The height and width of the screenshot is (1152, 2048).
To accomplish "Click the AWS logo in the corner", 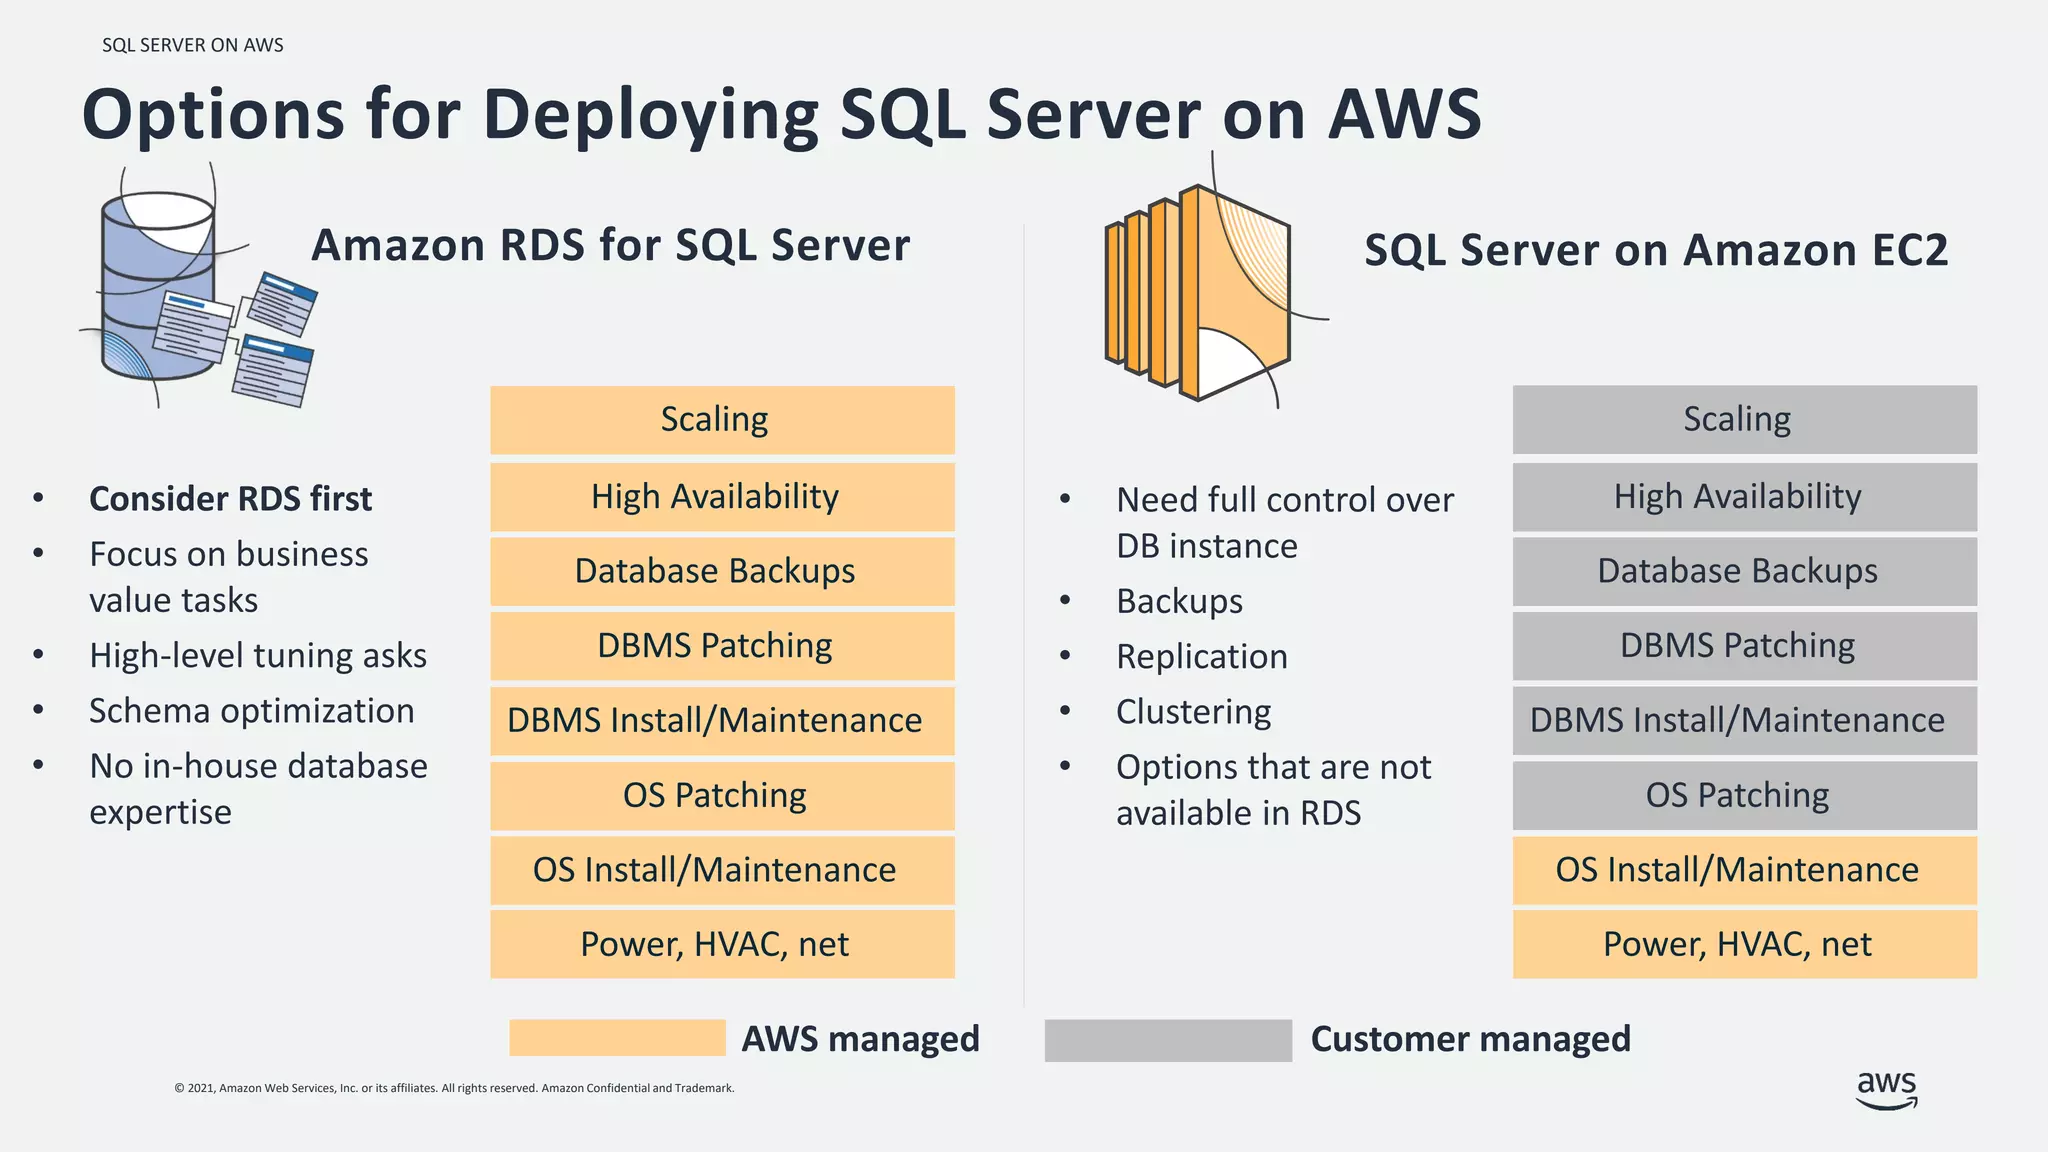I will click(1887, 1090).
